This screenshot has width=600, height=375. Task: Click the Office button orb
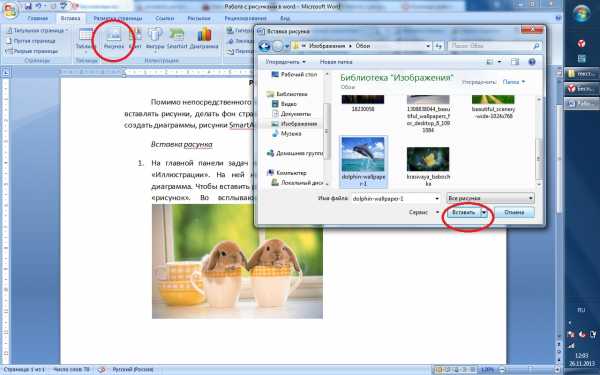pos(9,10)
